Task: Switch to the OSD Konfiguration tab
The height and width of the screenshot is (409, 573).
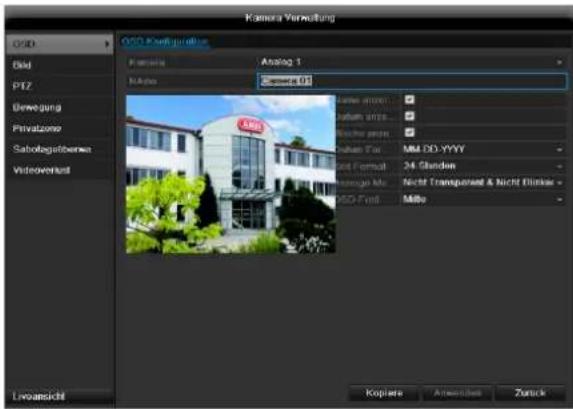Action: click(165, 41)
